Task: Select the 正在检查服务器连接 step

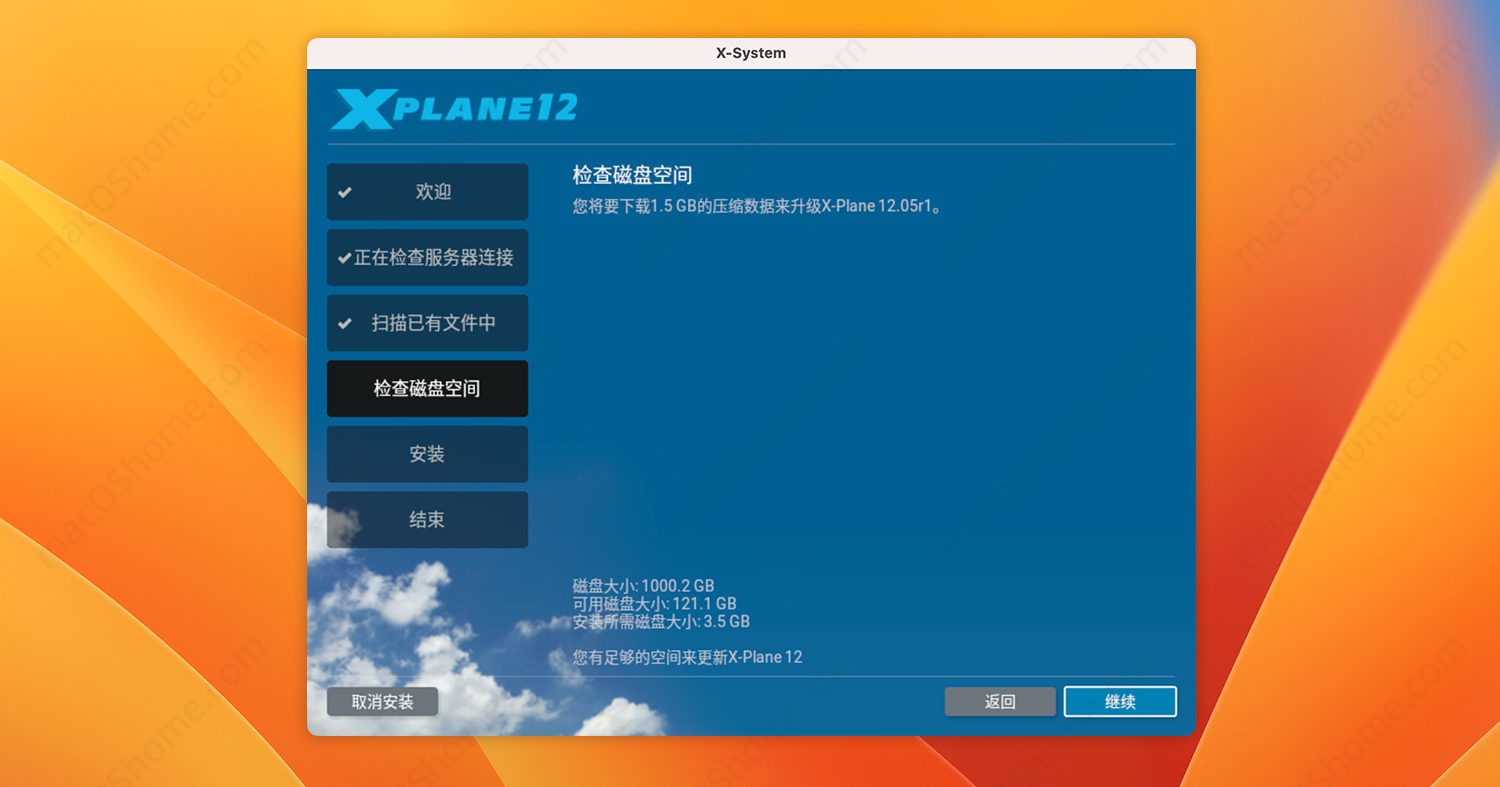Action: (427, 258)
